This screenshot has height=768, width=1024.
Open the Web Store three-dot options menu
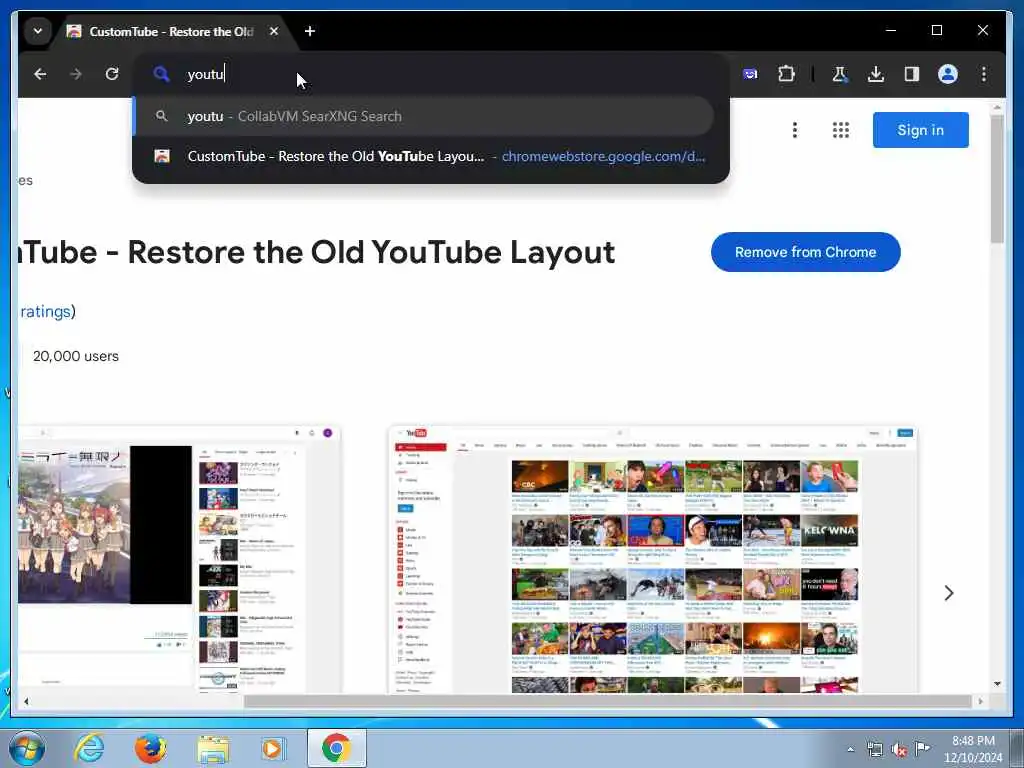point(795,130)
